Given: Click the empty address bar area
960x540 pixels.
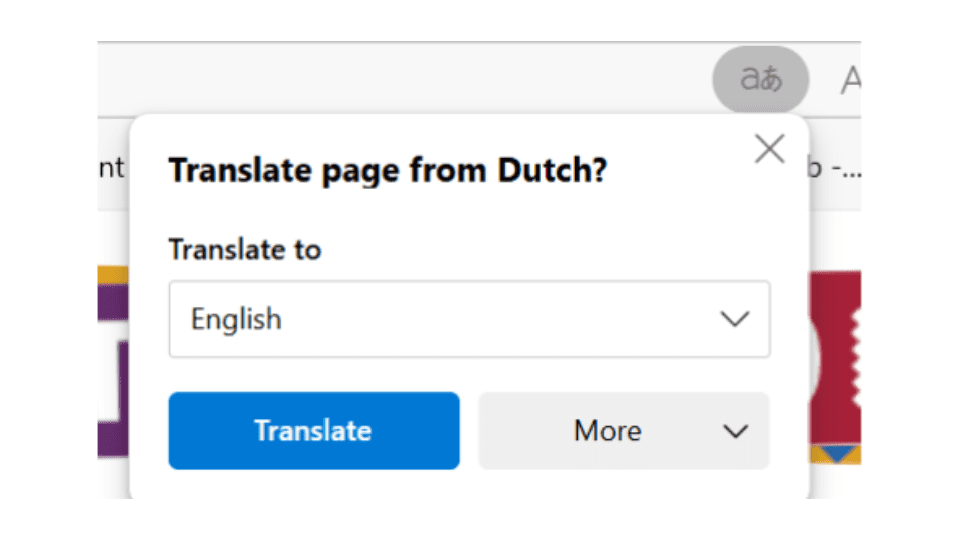Looking at the screenshot, I should point(400,80).
